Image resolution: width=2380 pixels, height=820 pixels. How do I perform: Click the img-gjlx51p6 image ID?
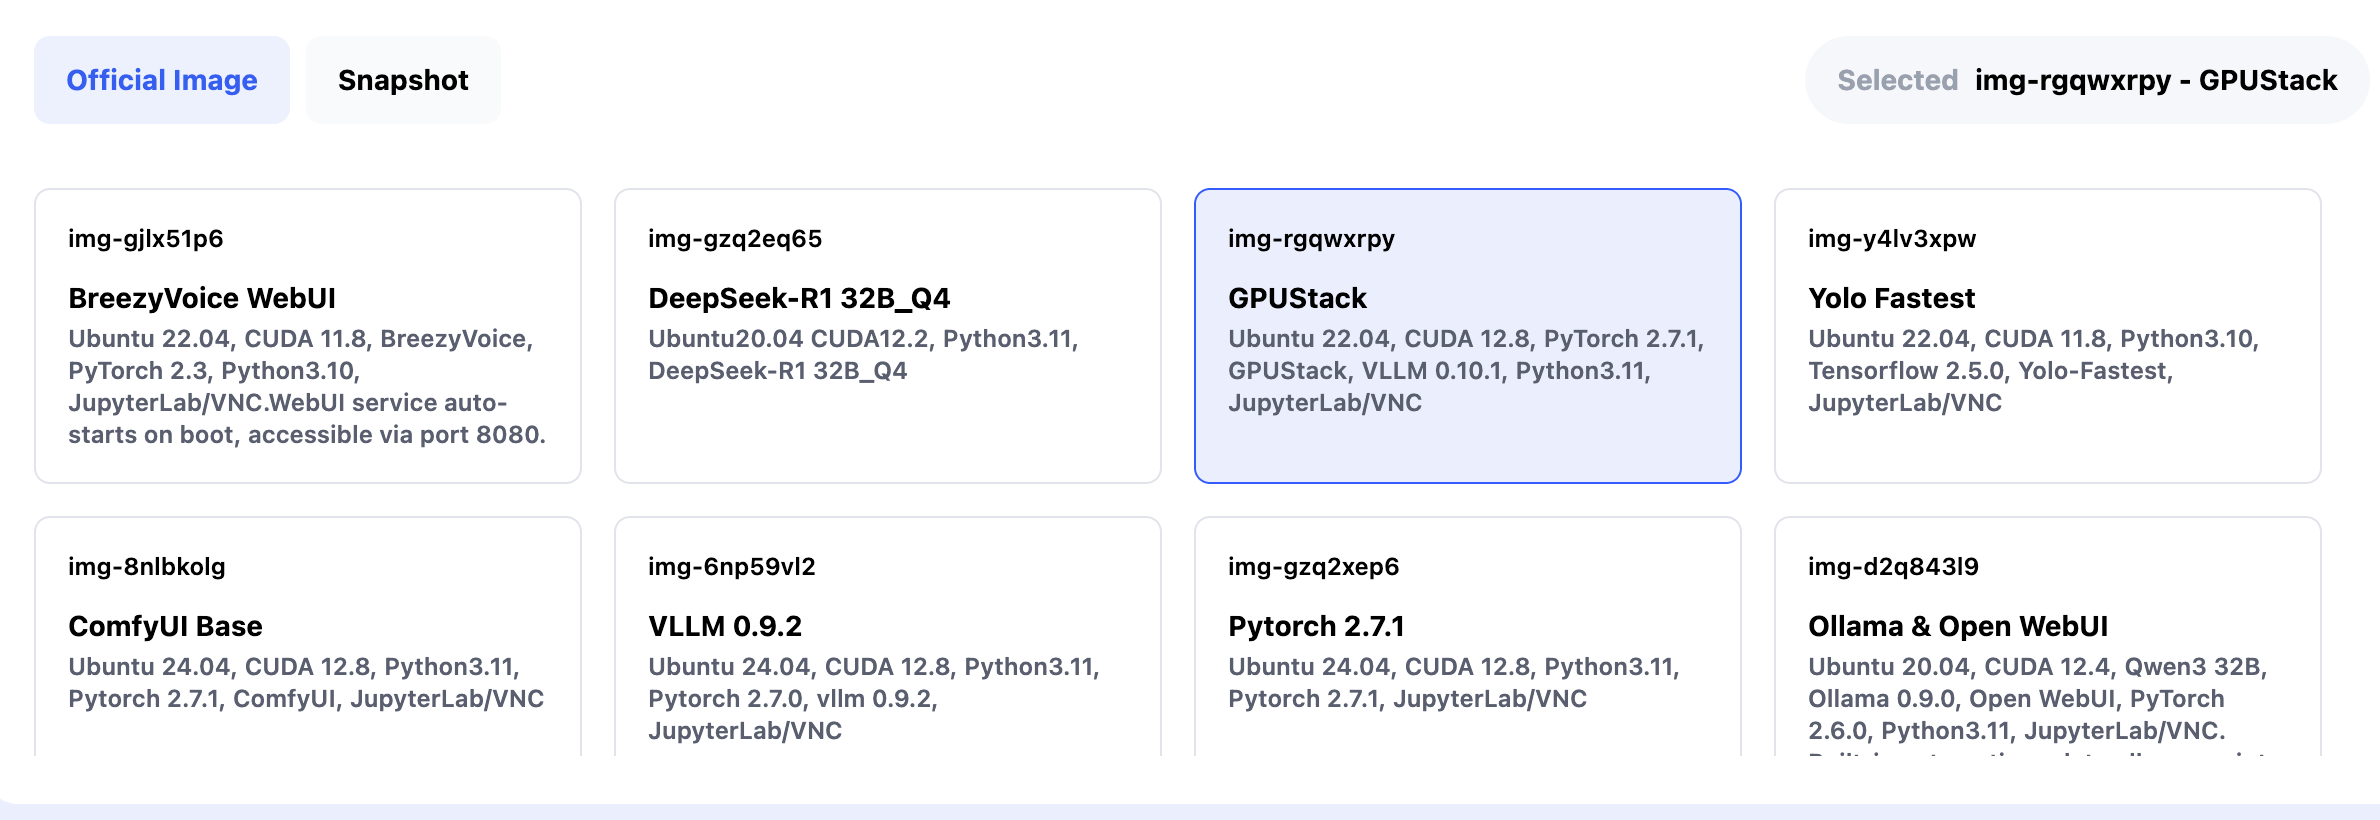tap(146, 239)
